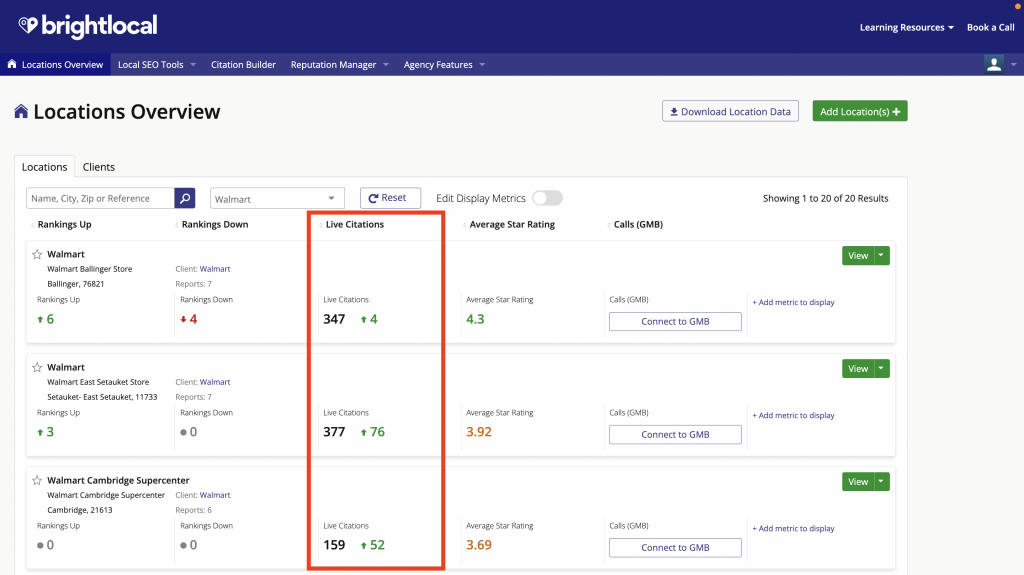Toggle the Edit Display Metrics switch

(x=547, y=198)
